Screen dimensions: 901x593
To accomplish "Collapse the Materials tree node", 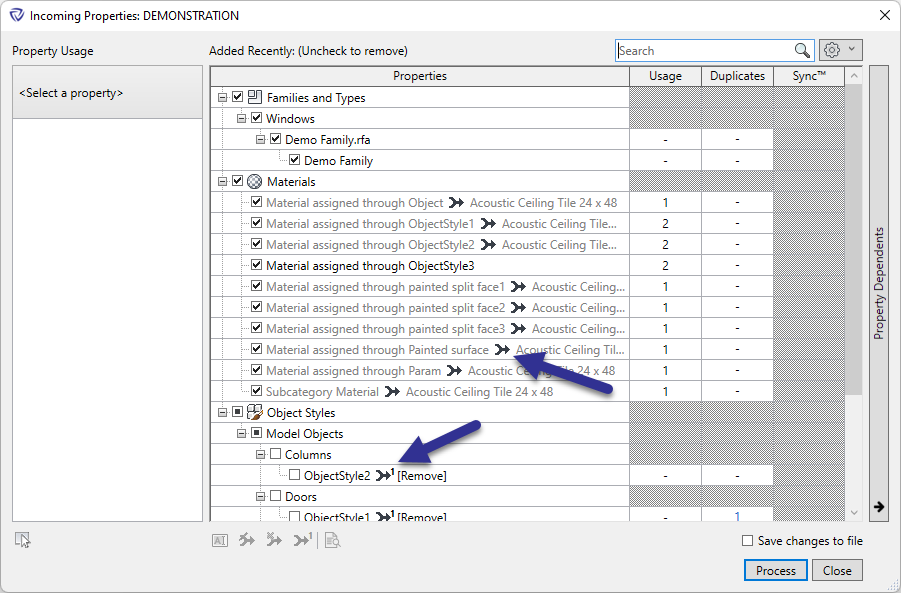I will [222, 182].
